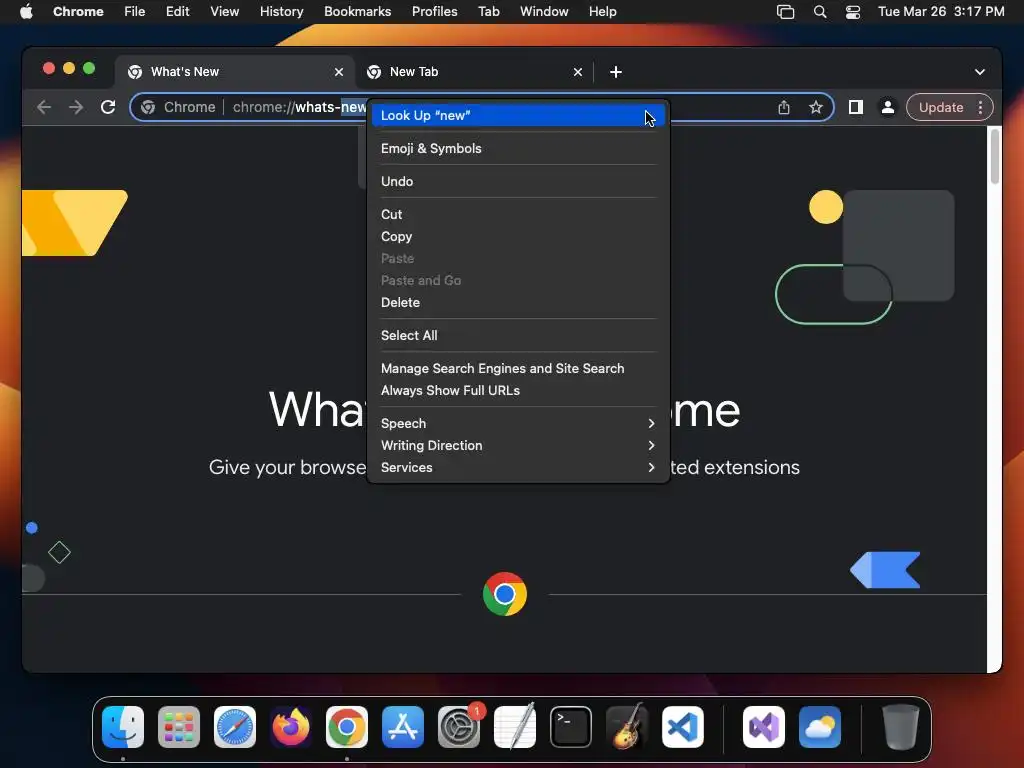
Task: Open Spotlight search icon
Action: point(820,12)
